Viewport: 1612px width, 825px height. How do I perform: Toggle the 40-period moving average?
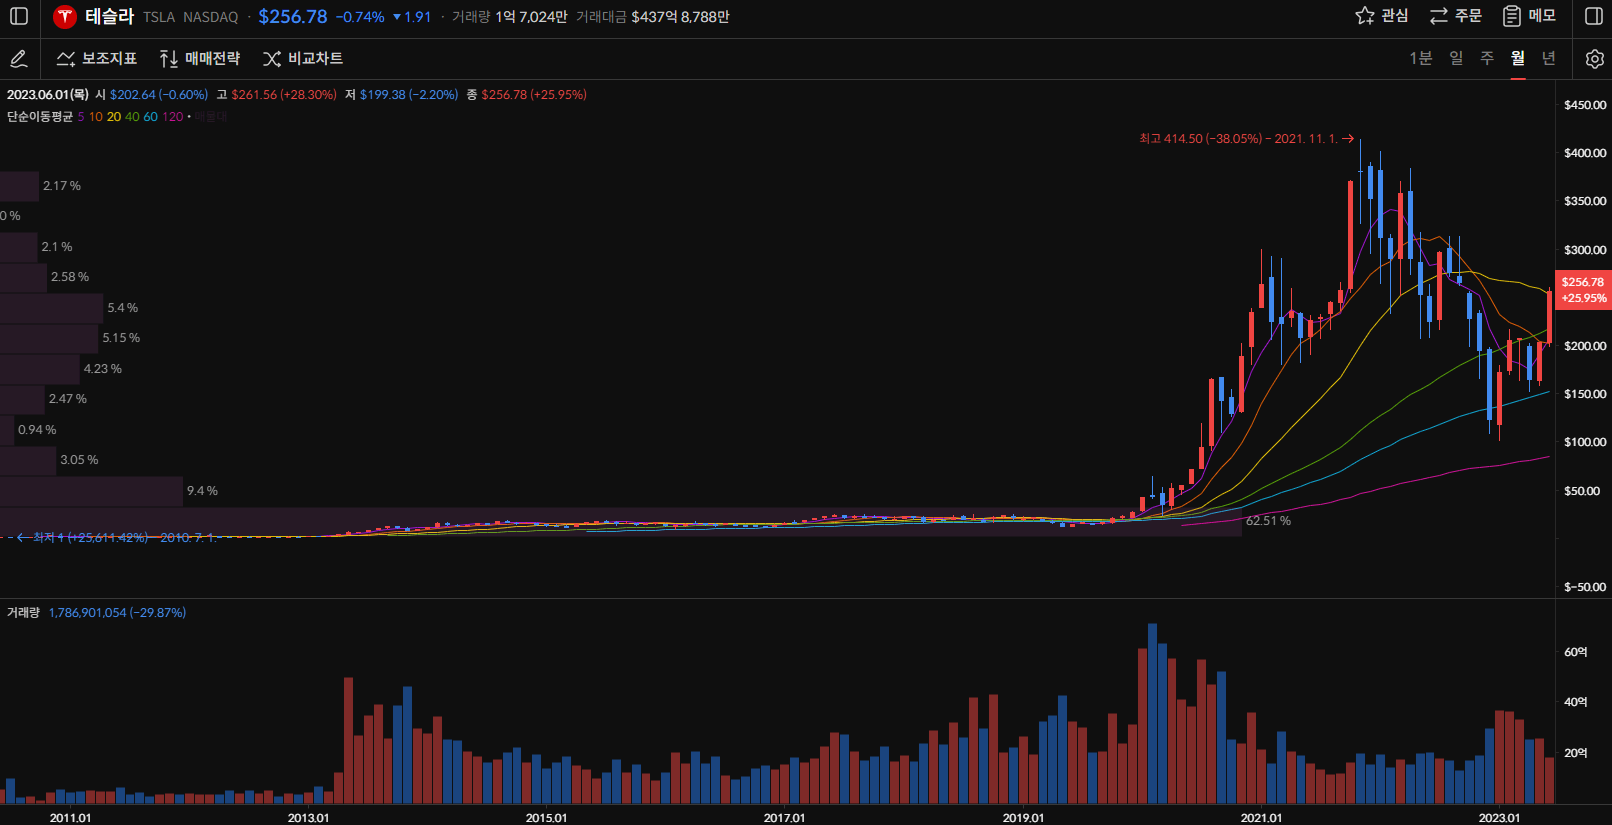(x=132, y=117)
